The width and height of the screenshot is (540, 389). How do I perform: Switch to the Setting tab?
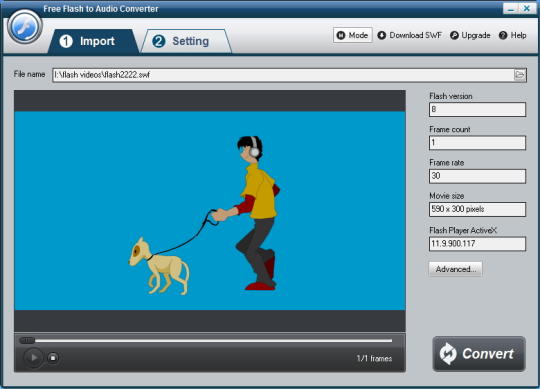pyautogui.click(x=186, y=41)
